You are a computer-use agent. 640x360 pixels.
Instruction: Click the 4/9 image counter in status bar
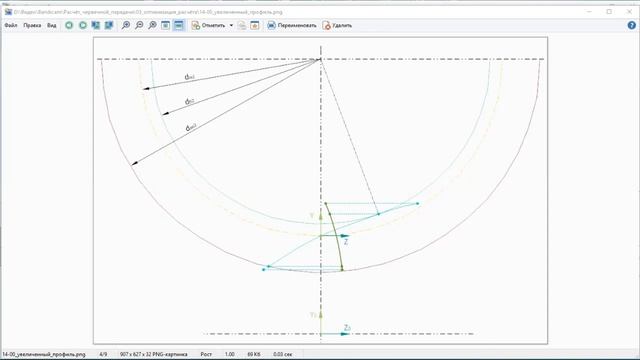tap(103, 354)
